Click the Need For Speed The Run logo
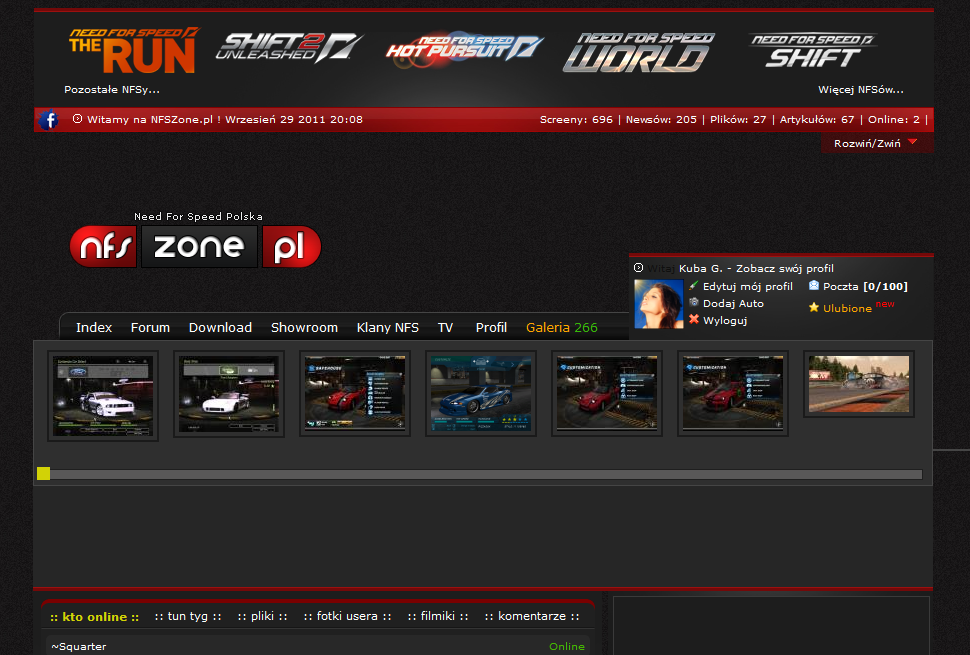The height and width of the screenshot is (655, 970). (x=133, y=50)
